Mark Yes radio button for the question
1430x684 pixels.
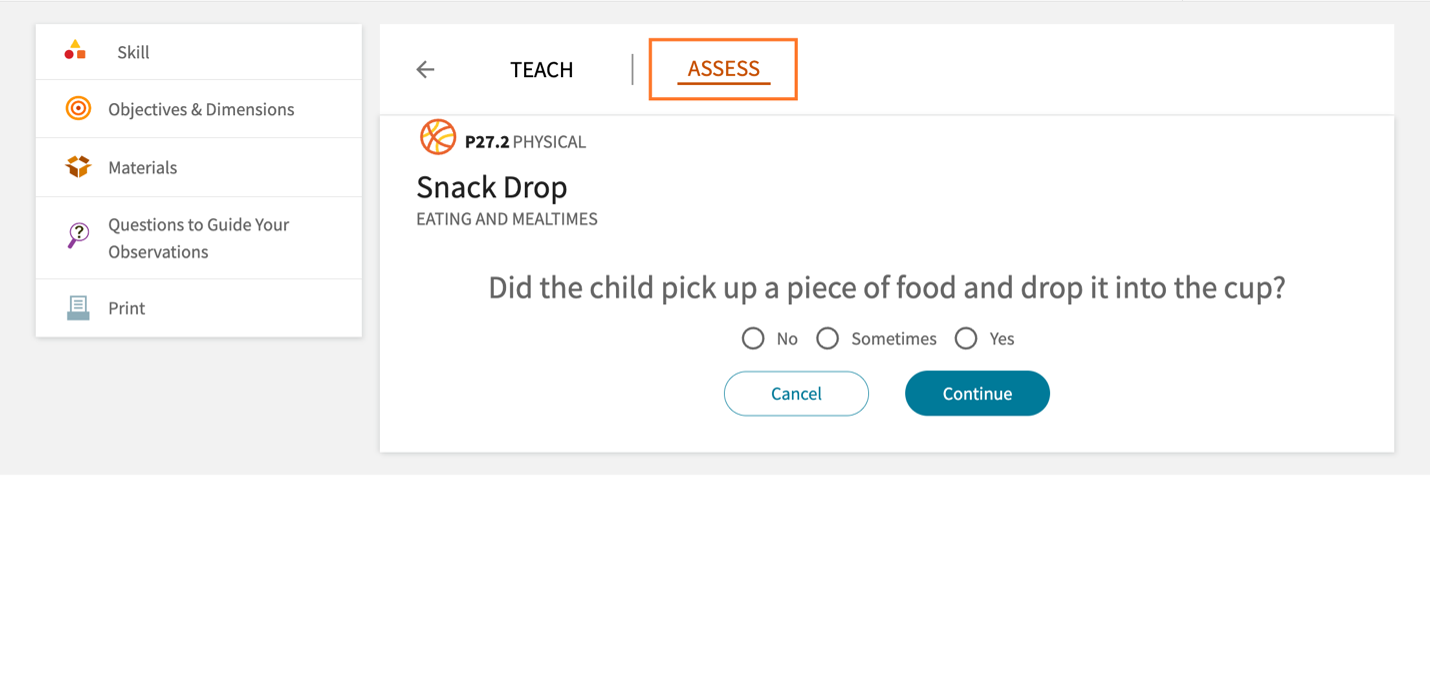point(965,339)
